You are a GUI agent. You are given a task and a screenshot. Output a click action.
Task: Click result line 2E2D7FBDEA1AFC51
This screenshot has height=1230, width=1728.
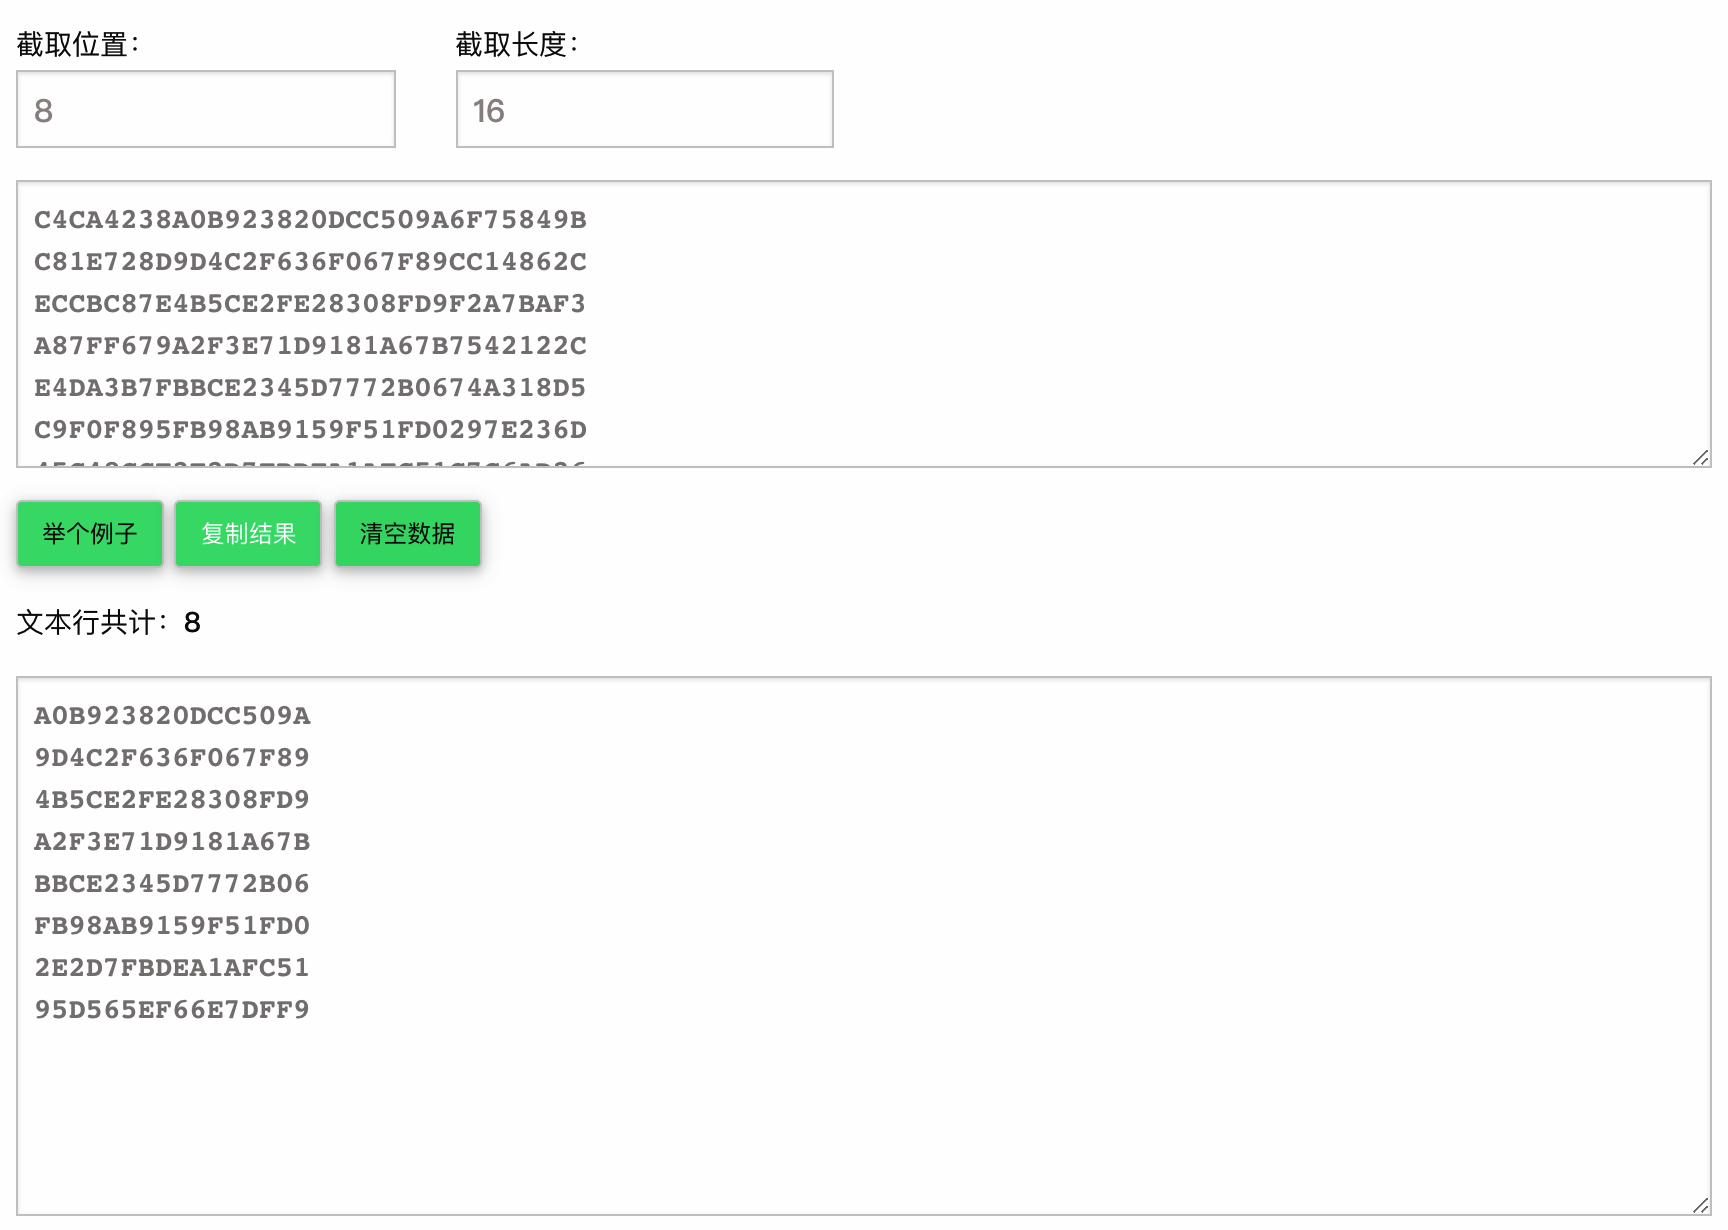(172, 968)
